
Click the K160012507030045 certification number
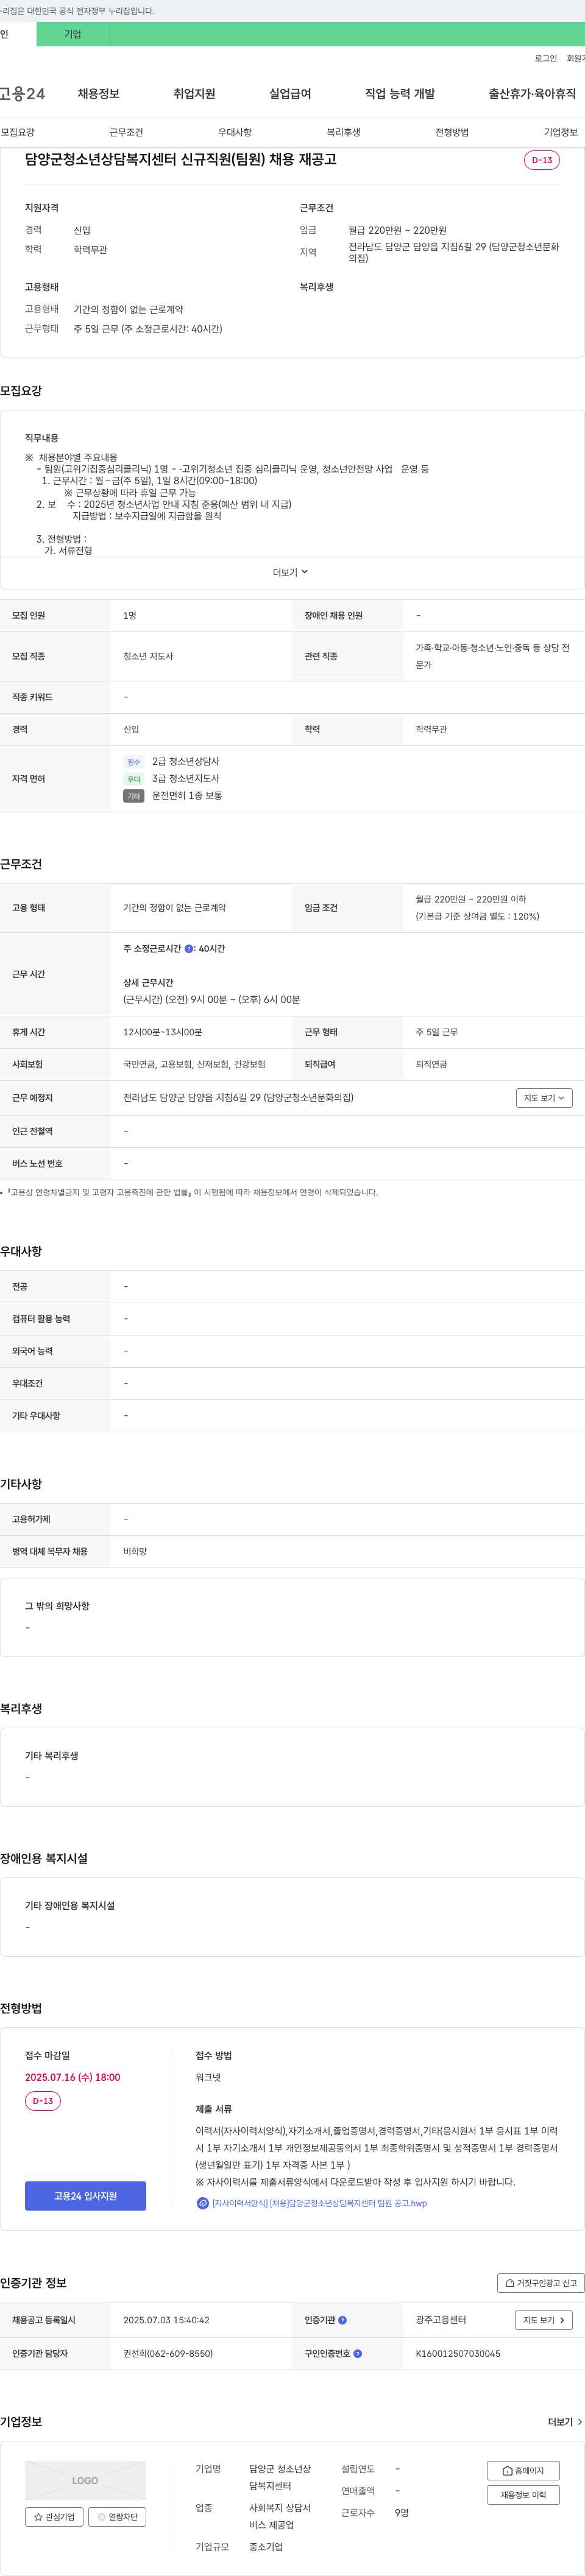458,2354
